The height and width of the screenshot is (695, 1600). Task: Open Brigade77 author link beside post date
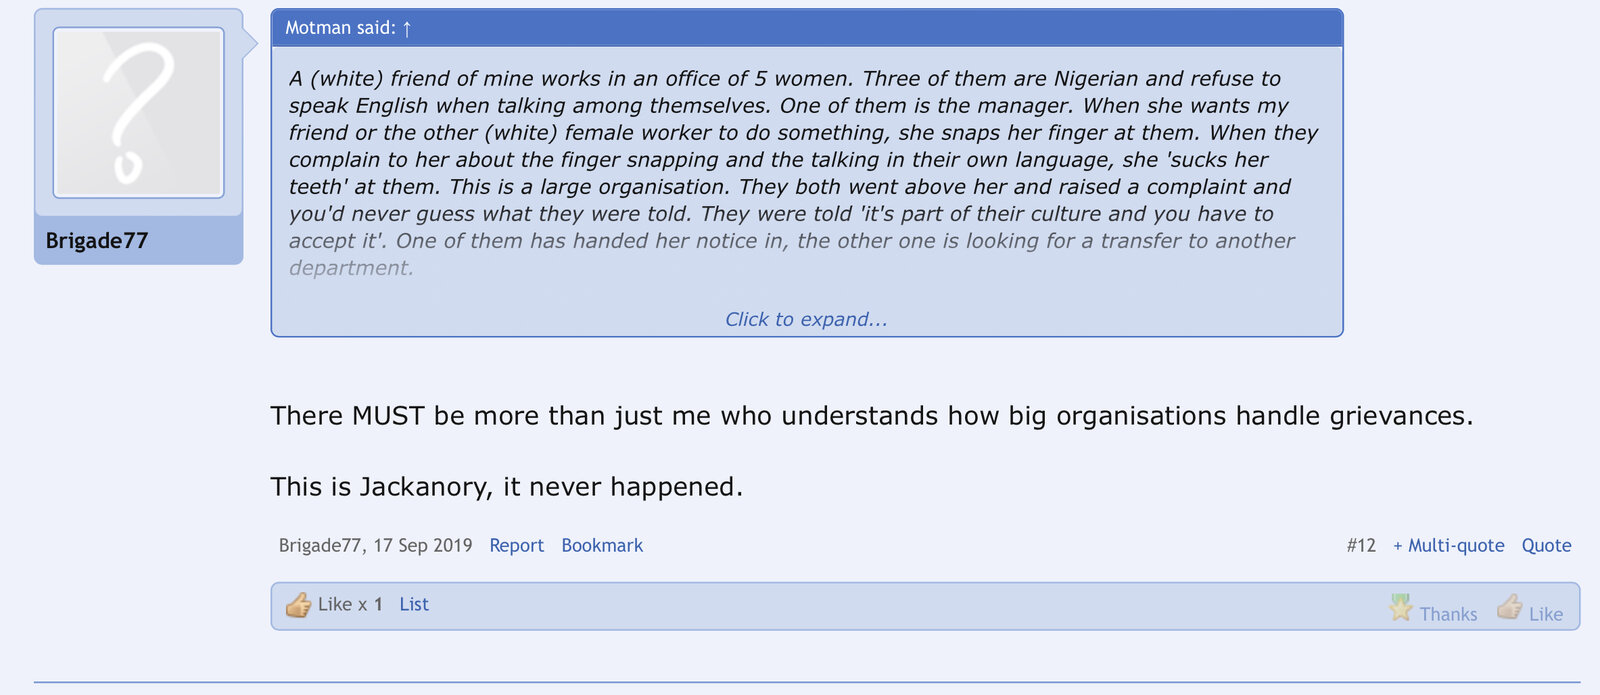pos(319,545)
